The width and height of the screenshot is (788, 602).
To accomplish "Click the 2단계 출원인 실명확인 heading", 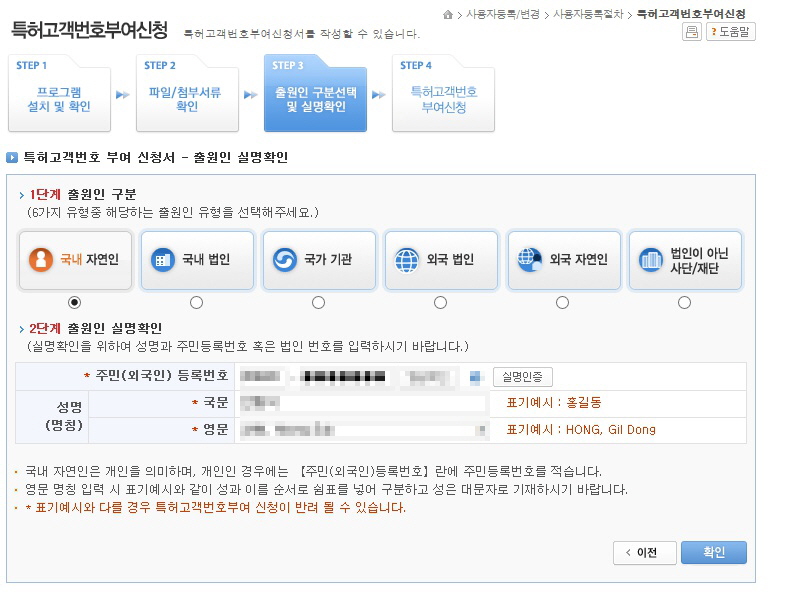I will (x=95, y=329).
